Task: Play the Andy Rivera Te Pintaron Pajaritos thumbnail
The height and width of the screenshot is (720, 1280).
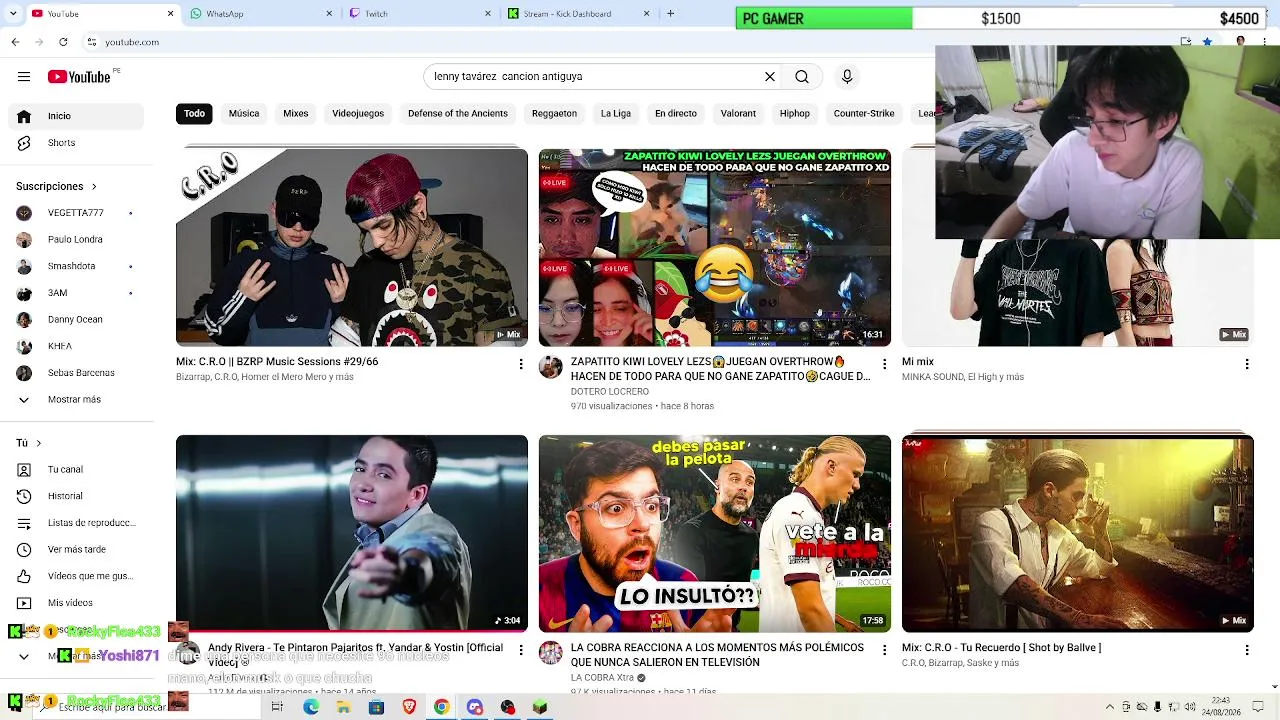Action: point(352,534)
